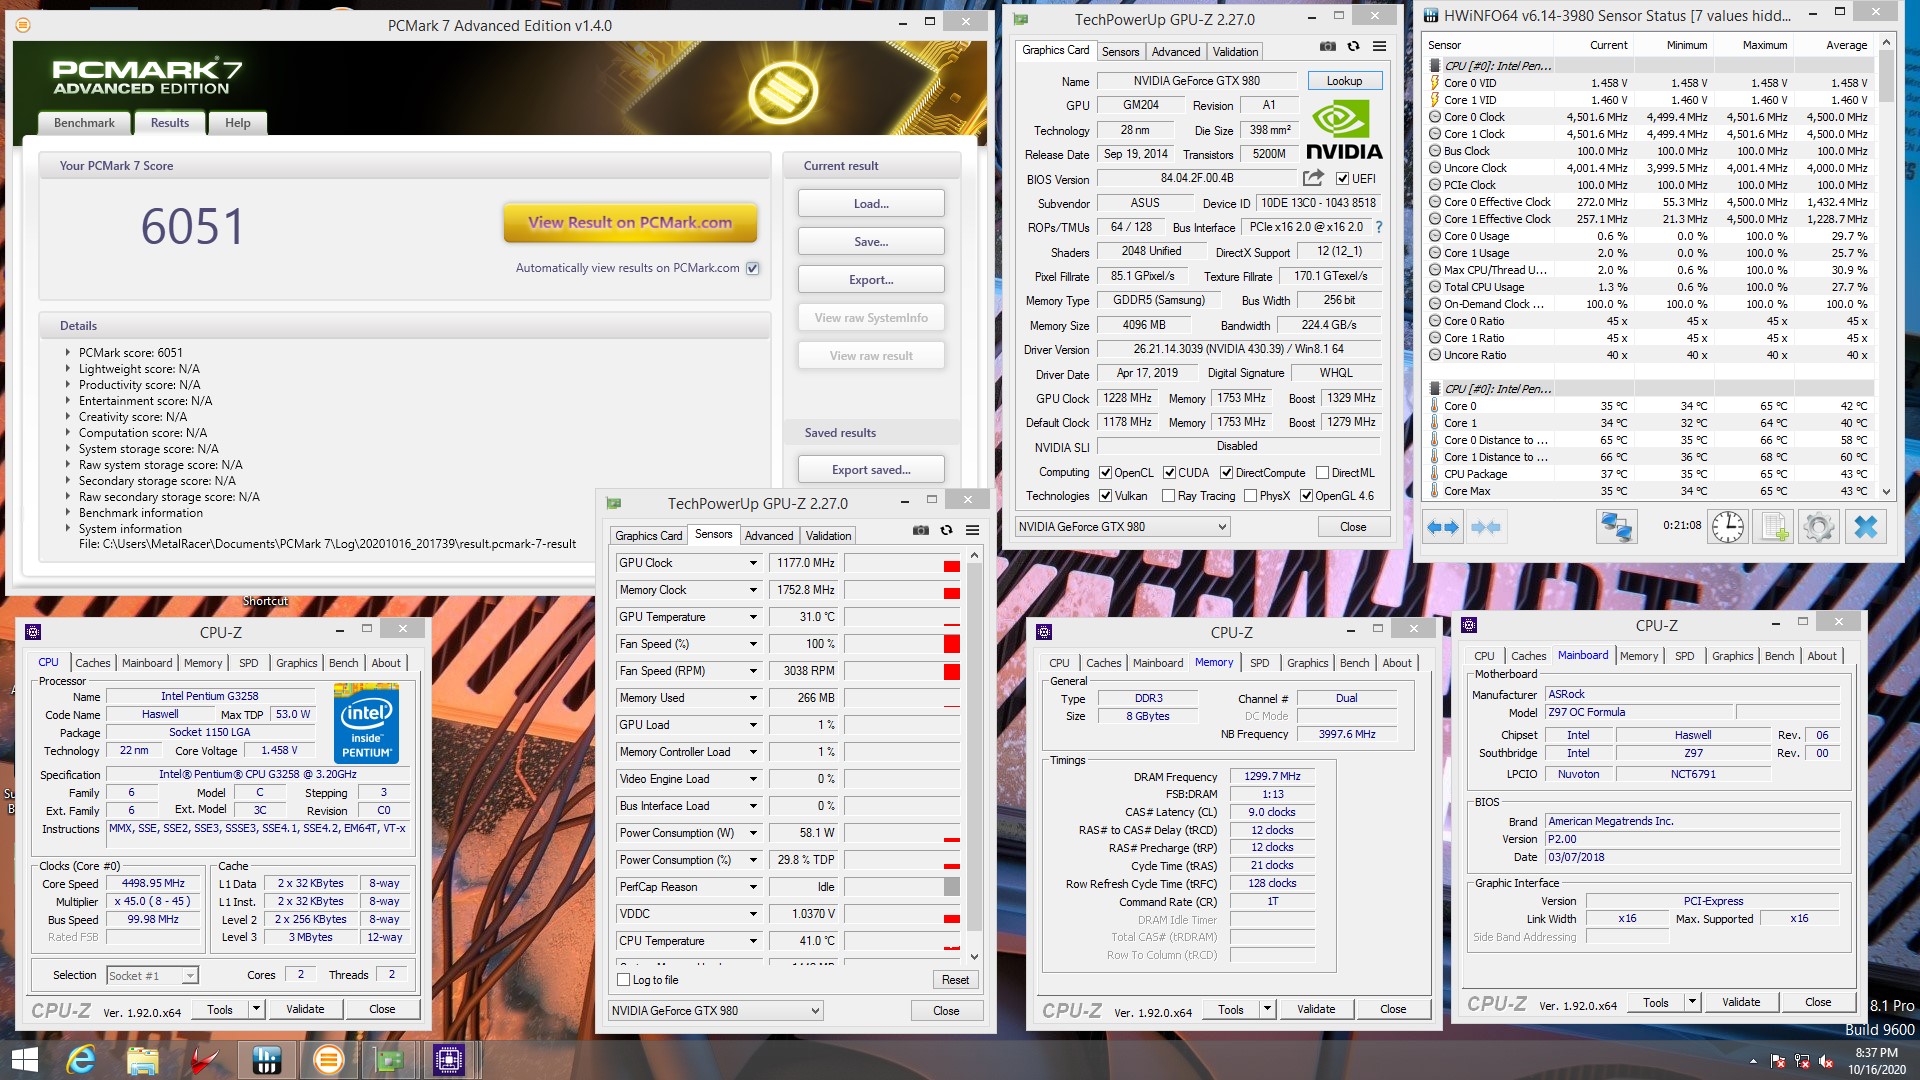1920x1080 pixels.
Task: Click Export saved... button in PCMark
Action: tap(871, 470)
